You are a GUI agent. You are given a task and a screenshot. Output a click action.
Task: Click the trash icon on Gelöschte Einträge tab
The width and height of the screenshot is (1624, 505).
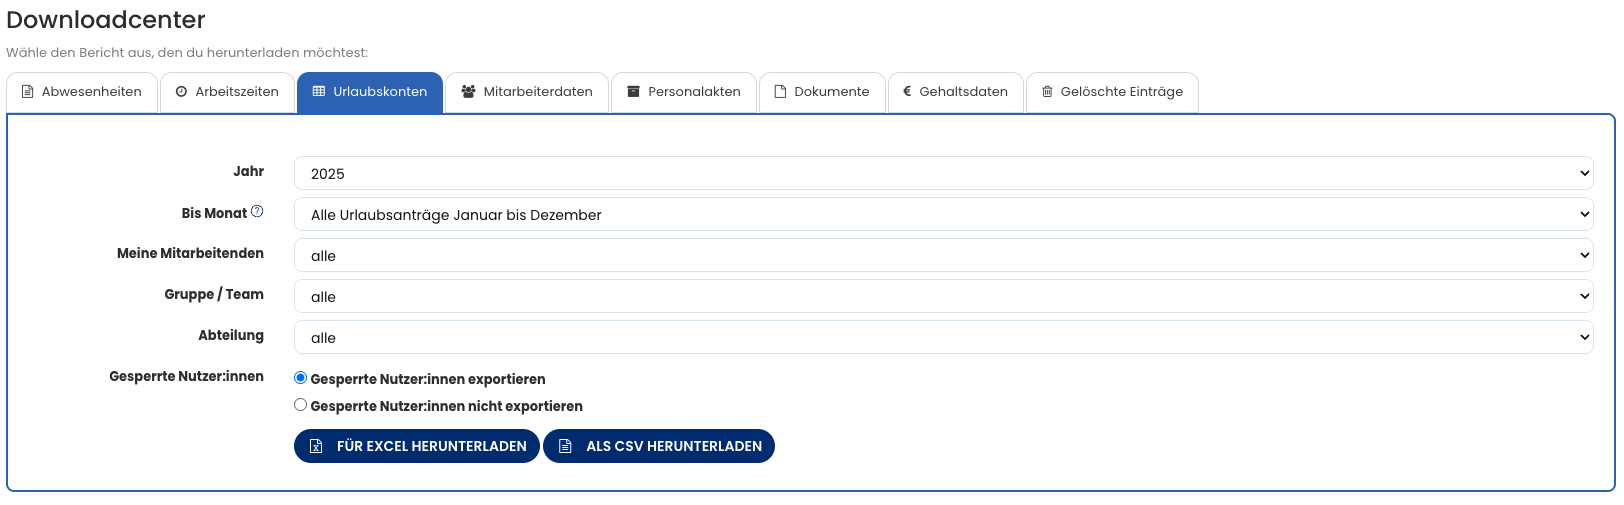tap(1047, 92)
